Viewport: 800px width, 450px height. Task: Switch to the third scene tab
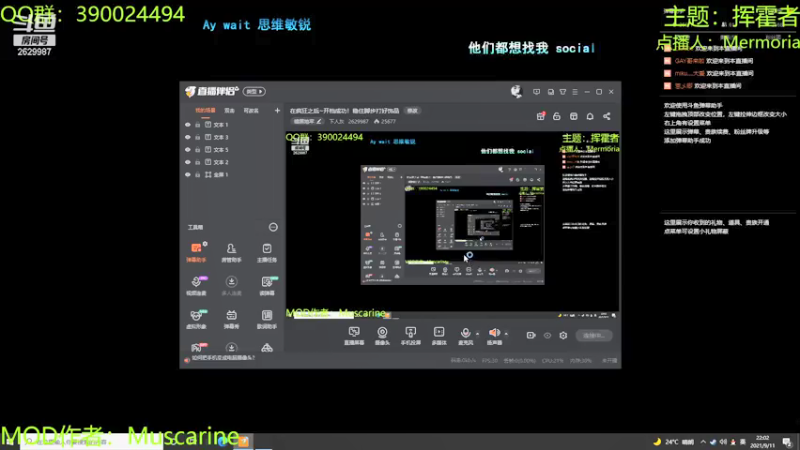251,111
